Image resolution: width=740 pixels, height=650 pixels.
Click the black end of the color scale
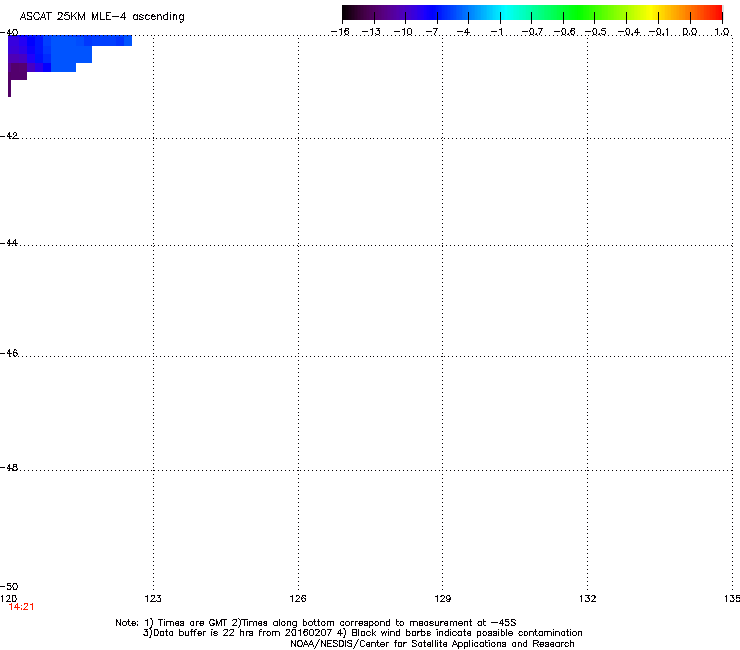[x=349, y=12]
